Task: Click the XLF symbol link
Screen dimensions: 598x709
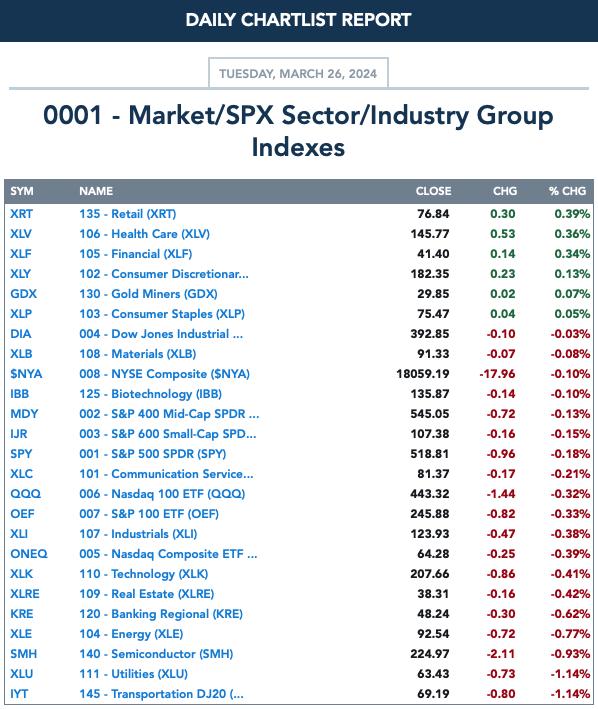Action: (x=21, y=254)
